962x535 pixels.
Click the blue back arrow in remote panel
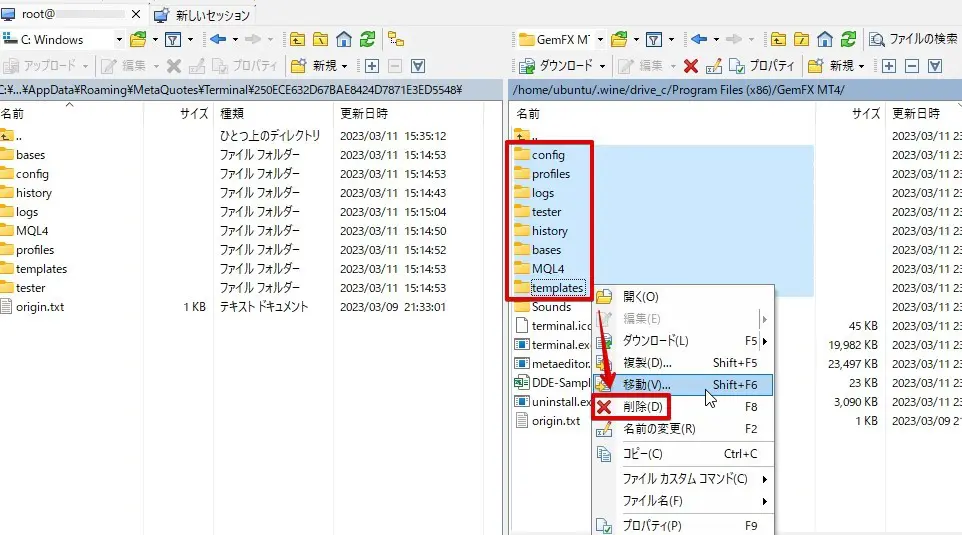point(699,40)
